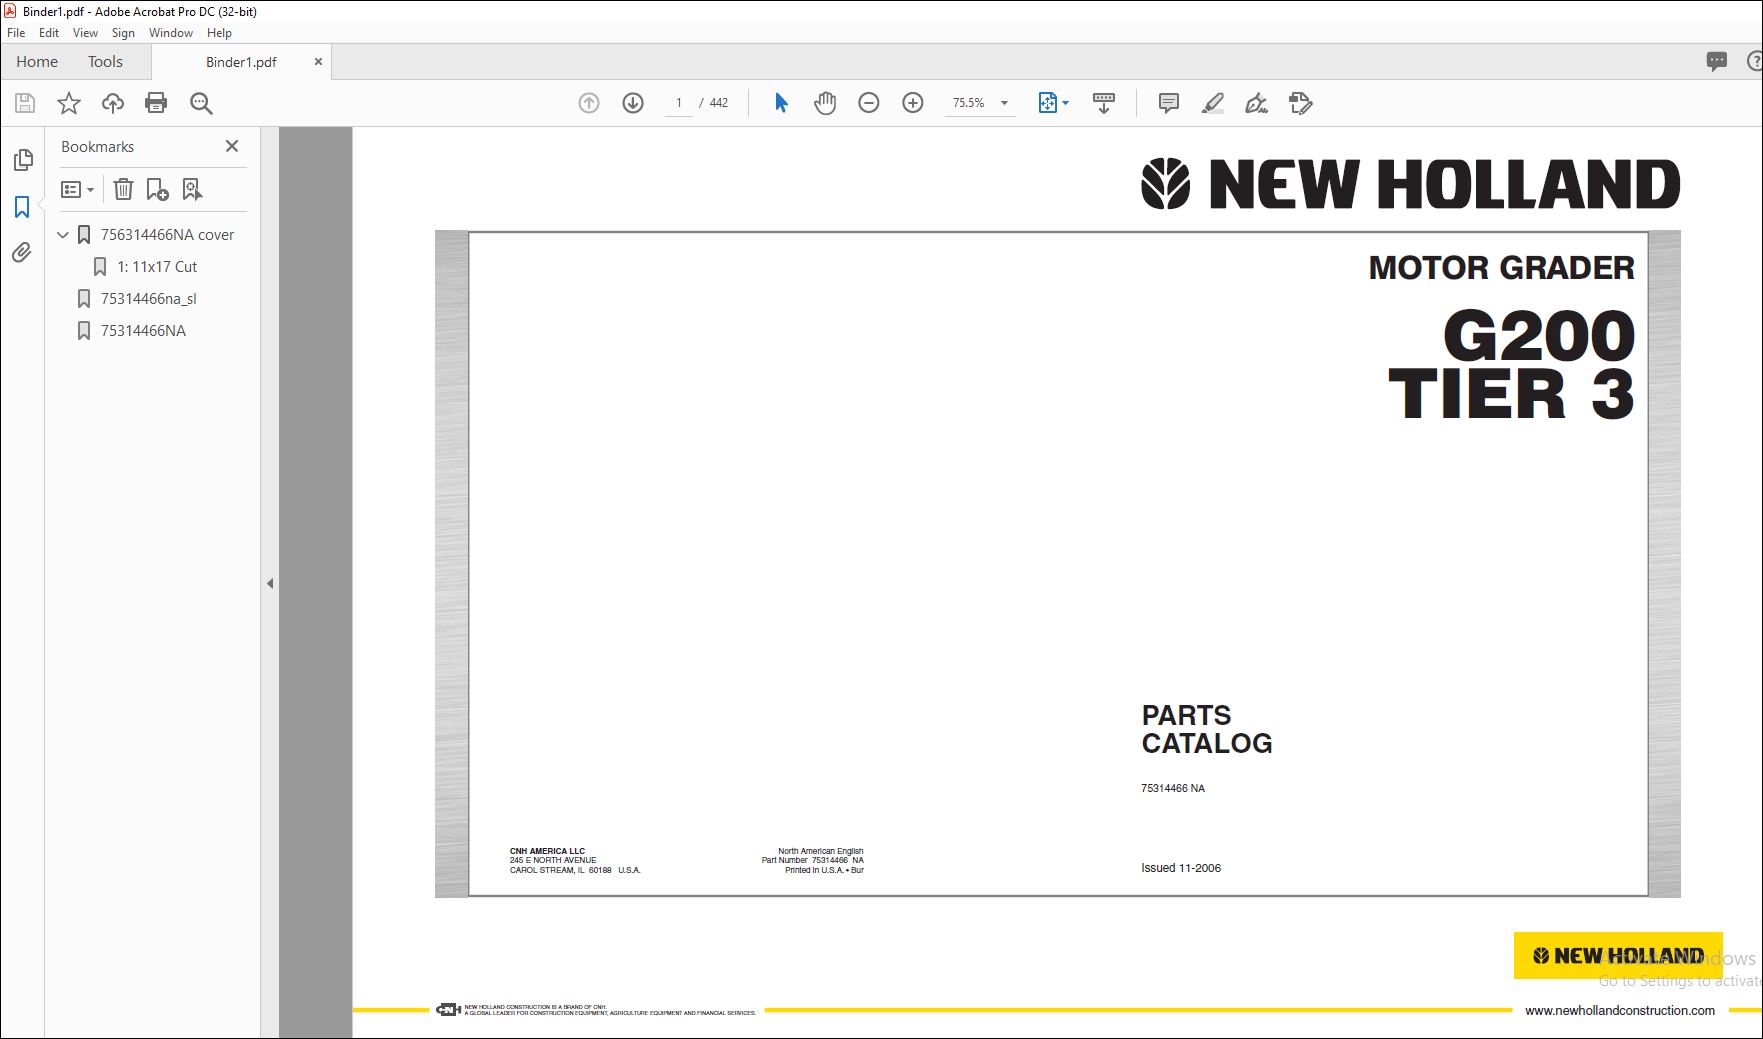The height and width of the screenshot is (1039, 1763).
Task: Open the Window menu
Action: pyautogui.click(x=171, y=33)
